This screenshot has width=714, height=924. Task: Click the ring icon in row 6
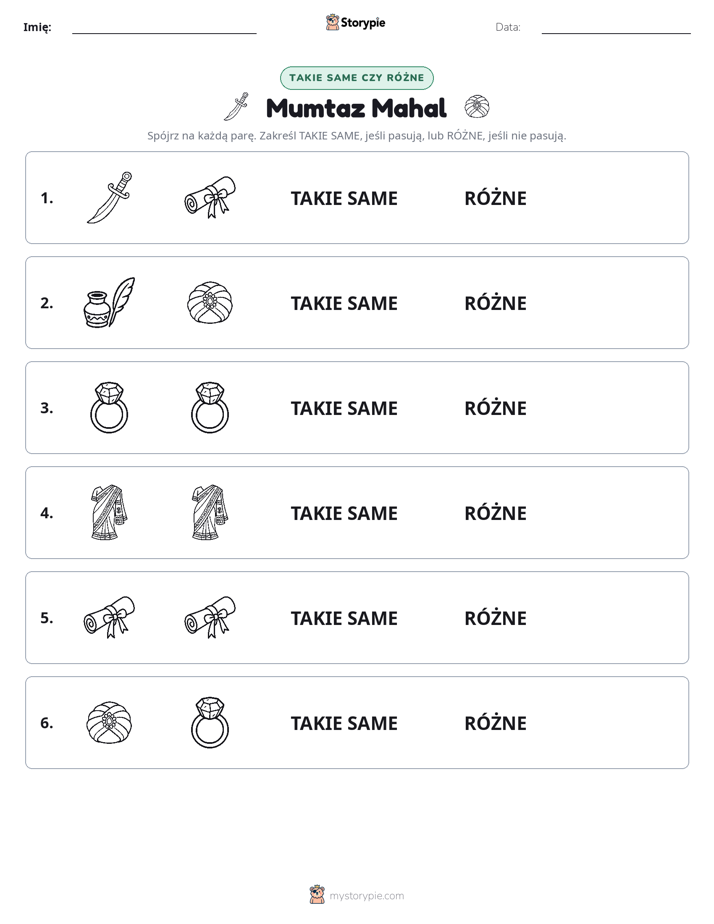pos(210,722)
